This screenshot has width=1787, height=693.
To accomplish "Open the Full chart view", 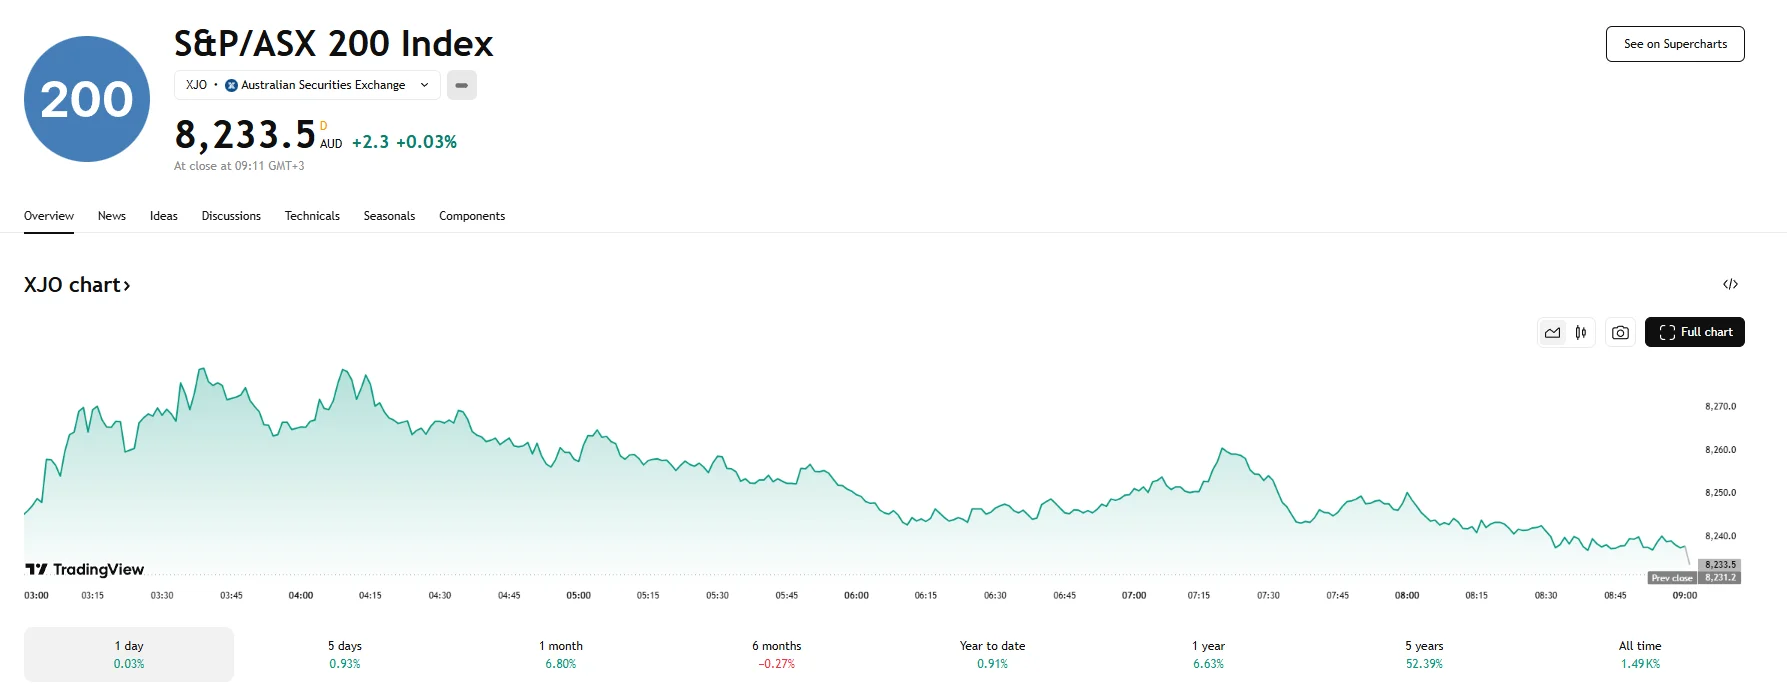I will [1694, 332].
